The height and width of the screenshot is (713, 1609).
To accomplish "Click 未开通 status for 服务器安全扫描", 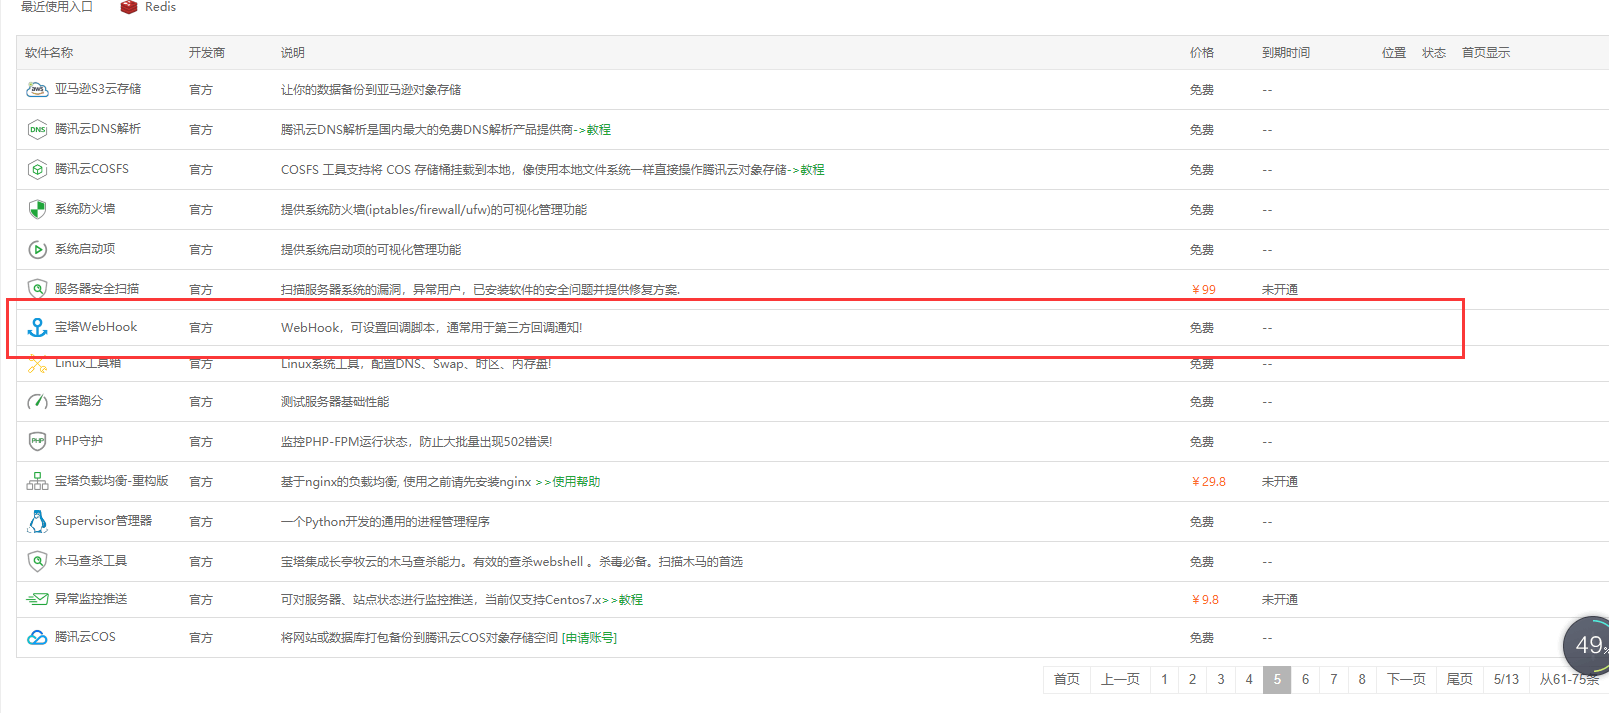I will tap(1280, 290).
